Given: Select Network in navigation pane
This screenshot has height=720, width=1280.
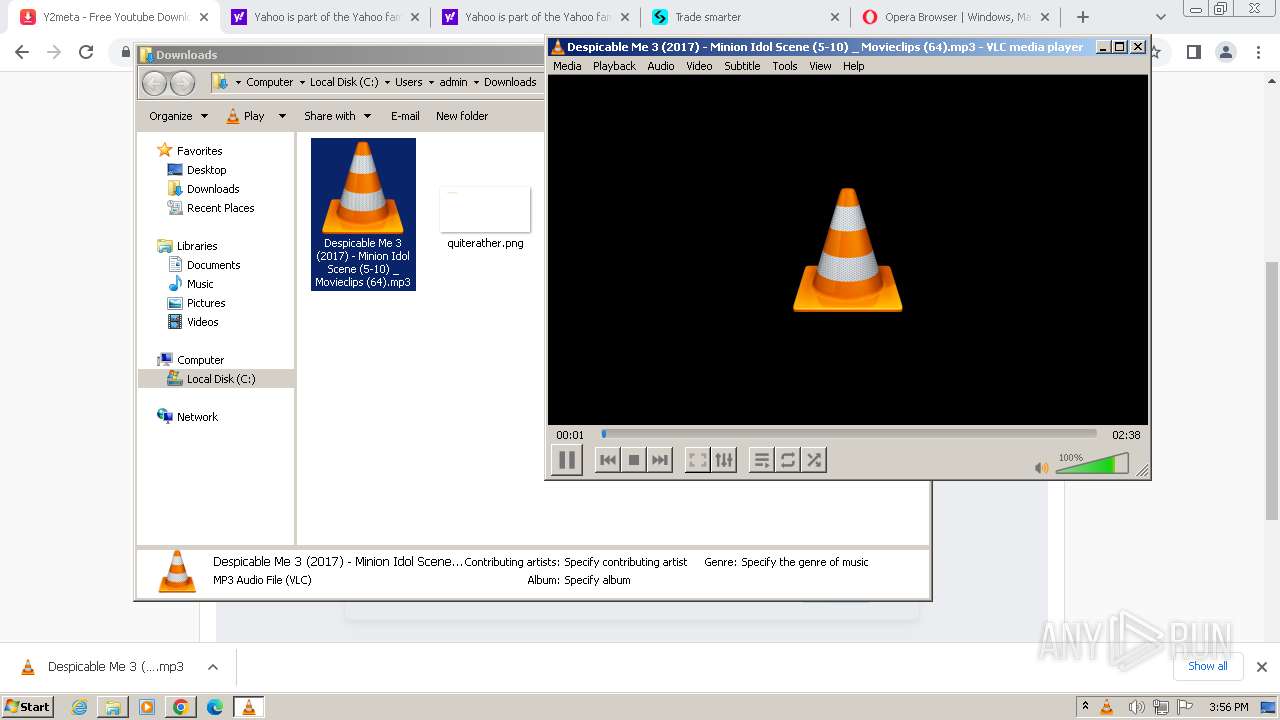Looking at the screenshot, I should (197, 417).
